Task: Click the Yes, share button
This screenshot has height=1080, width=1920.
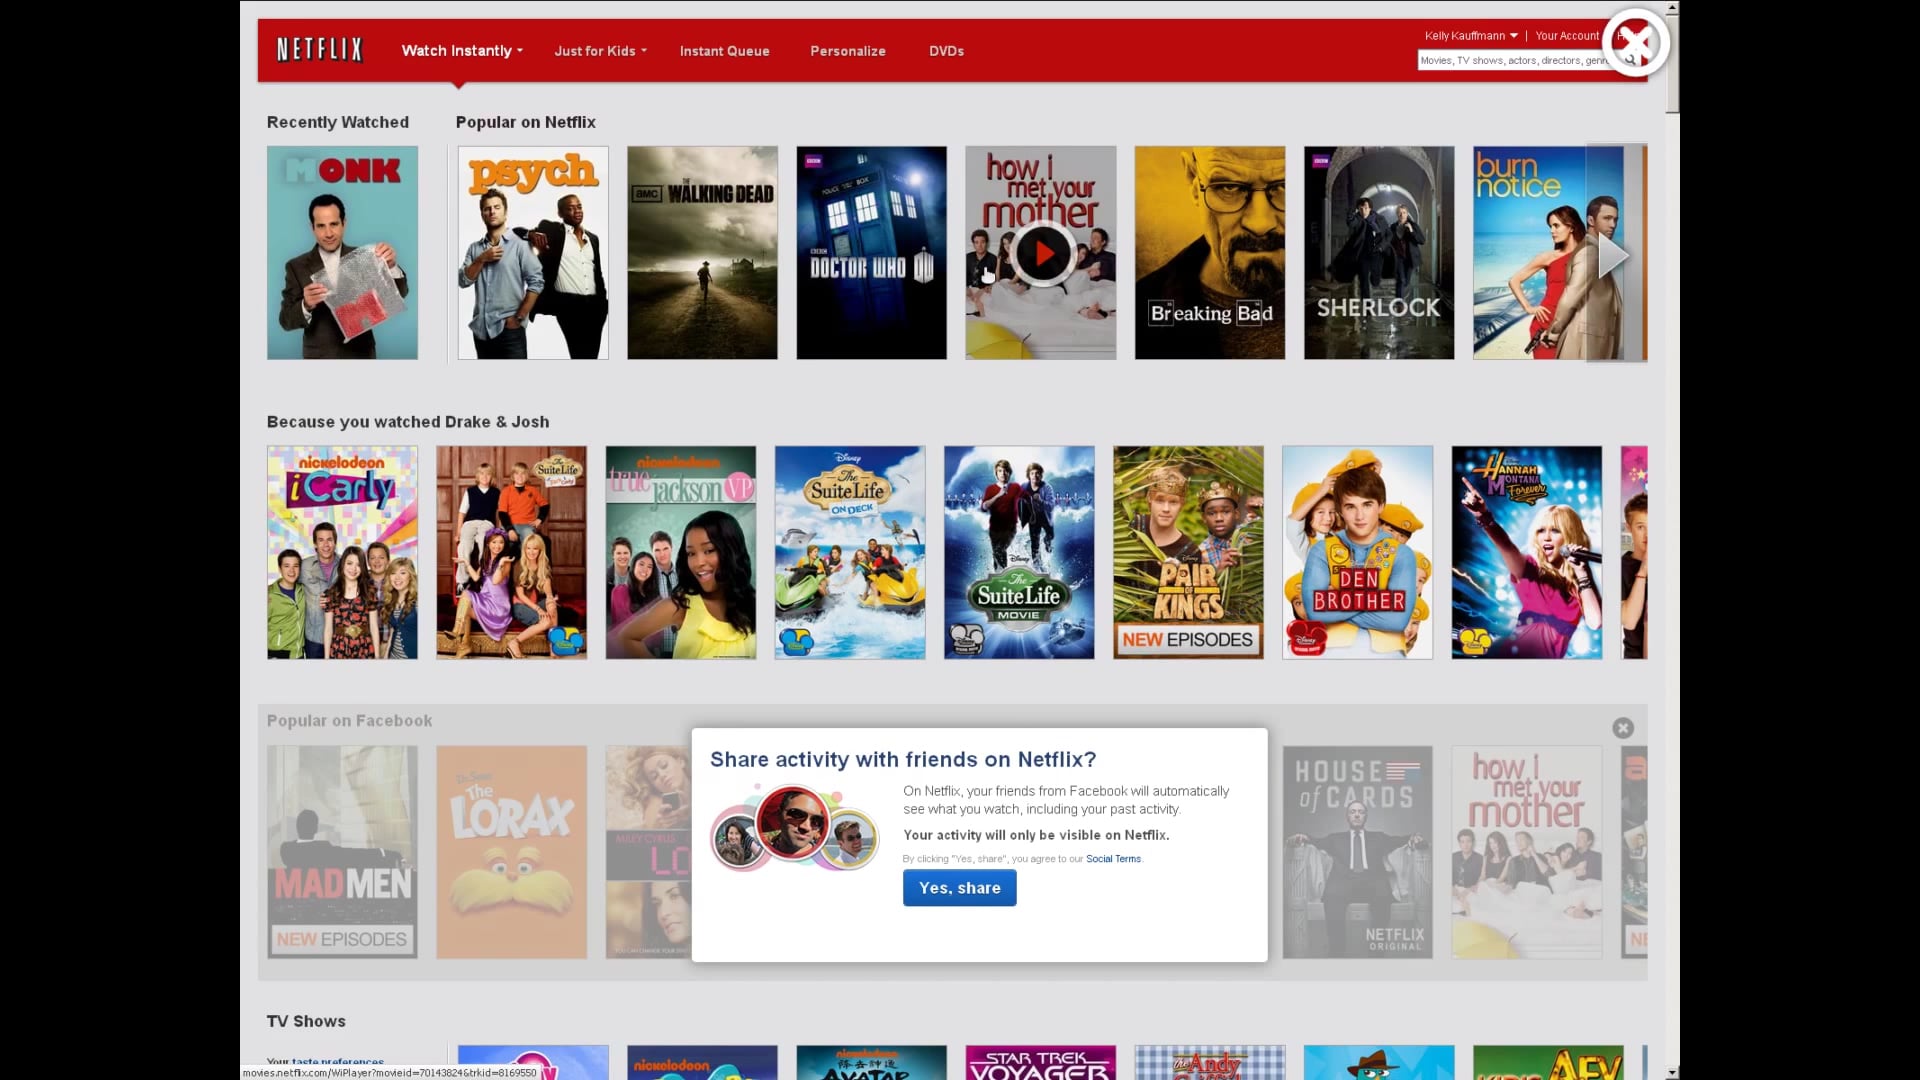Action: point(959,888)
